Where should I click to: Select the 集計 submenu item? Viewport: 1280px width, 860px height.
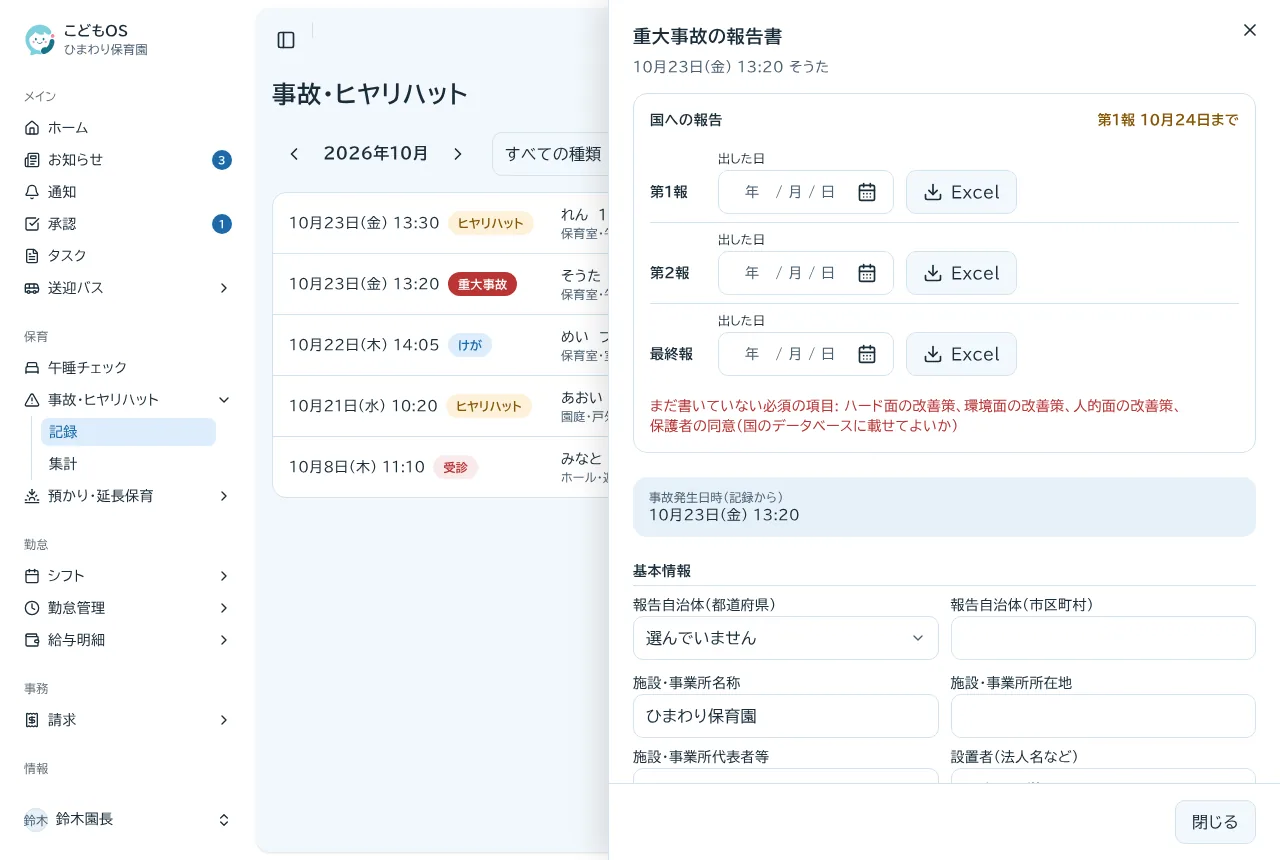point(128,464)
